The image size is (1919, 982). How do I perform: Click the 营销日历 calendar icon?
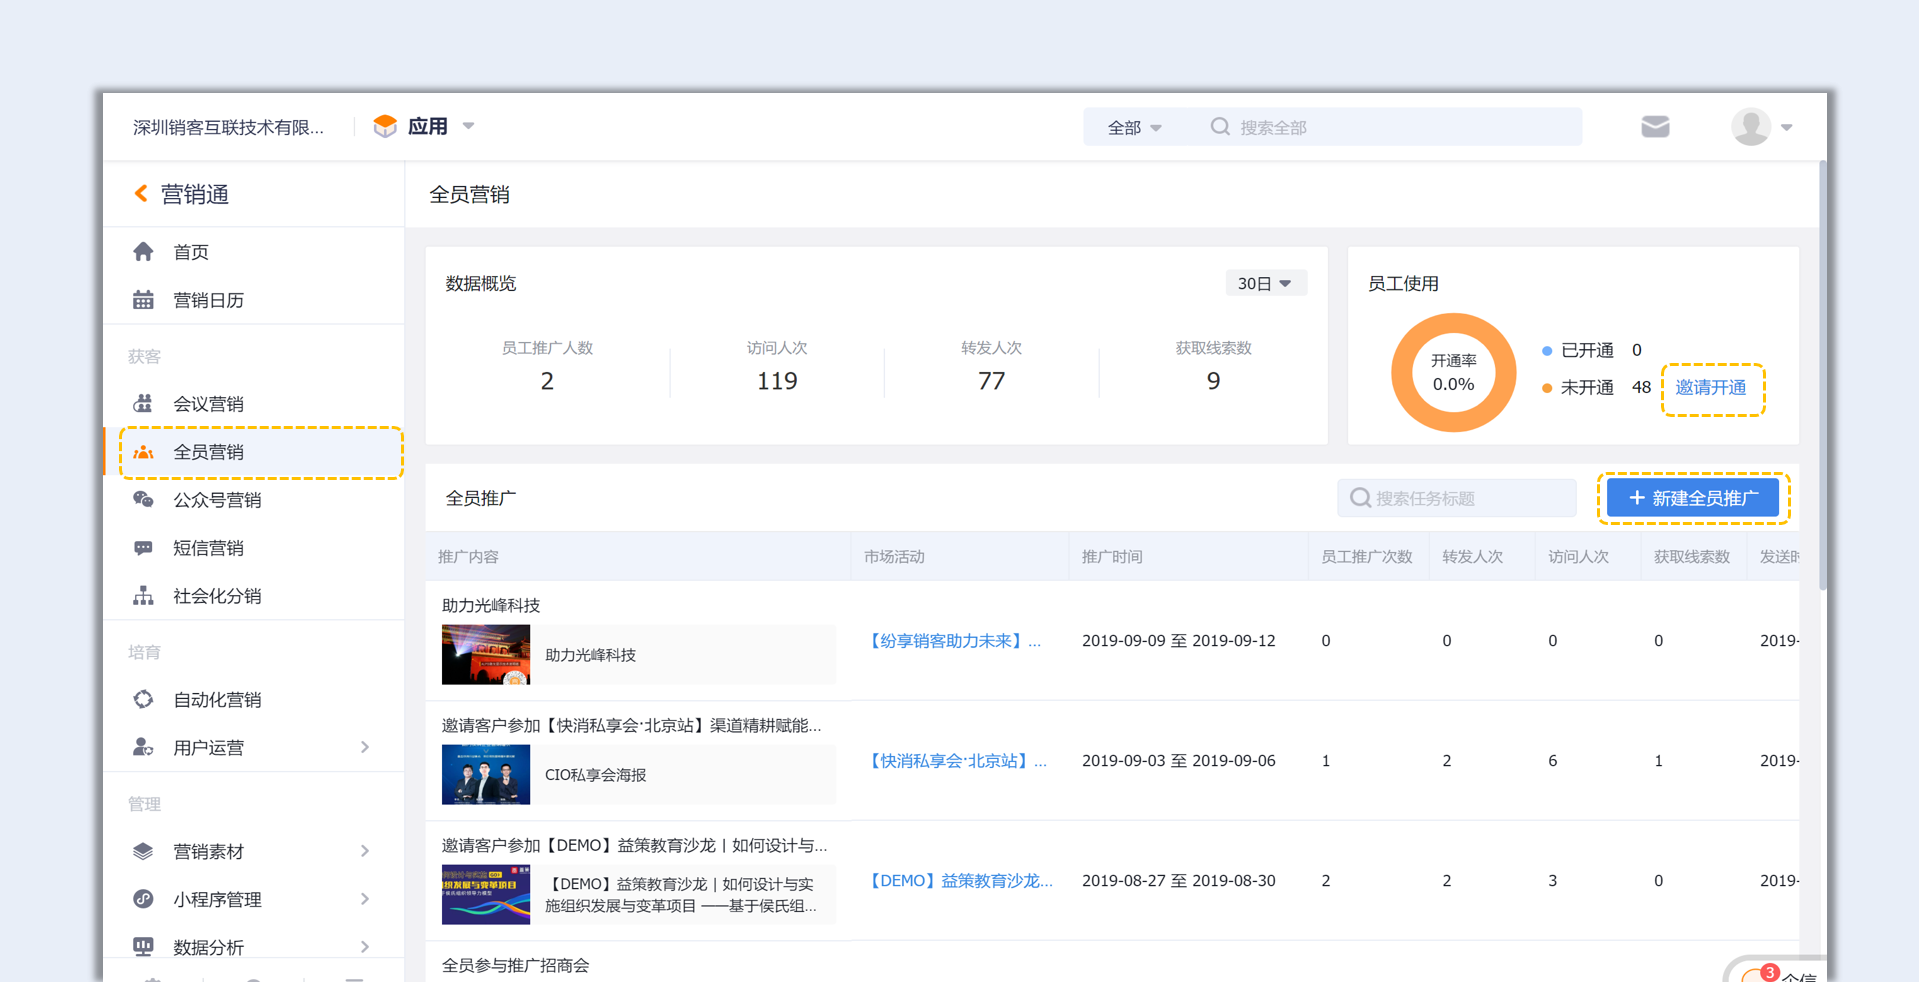pos(143,299)
